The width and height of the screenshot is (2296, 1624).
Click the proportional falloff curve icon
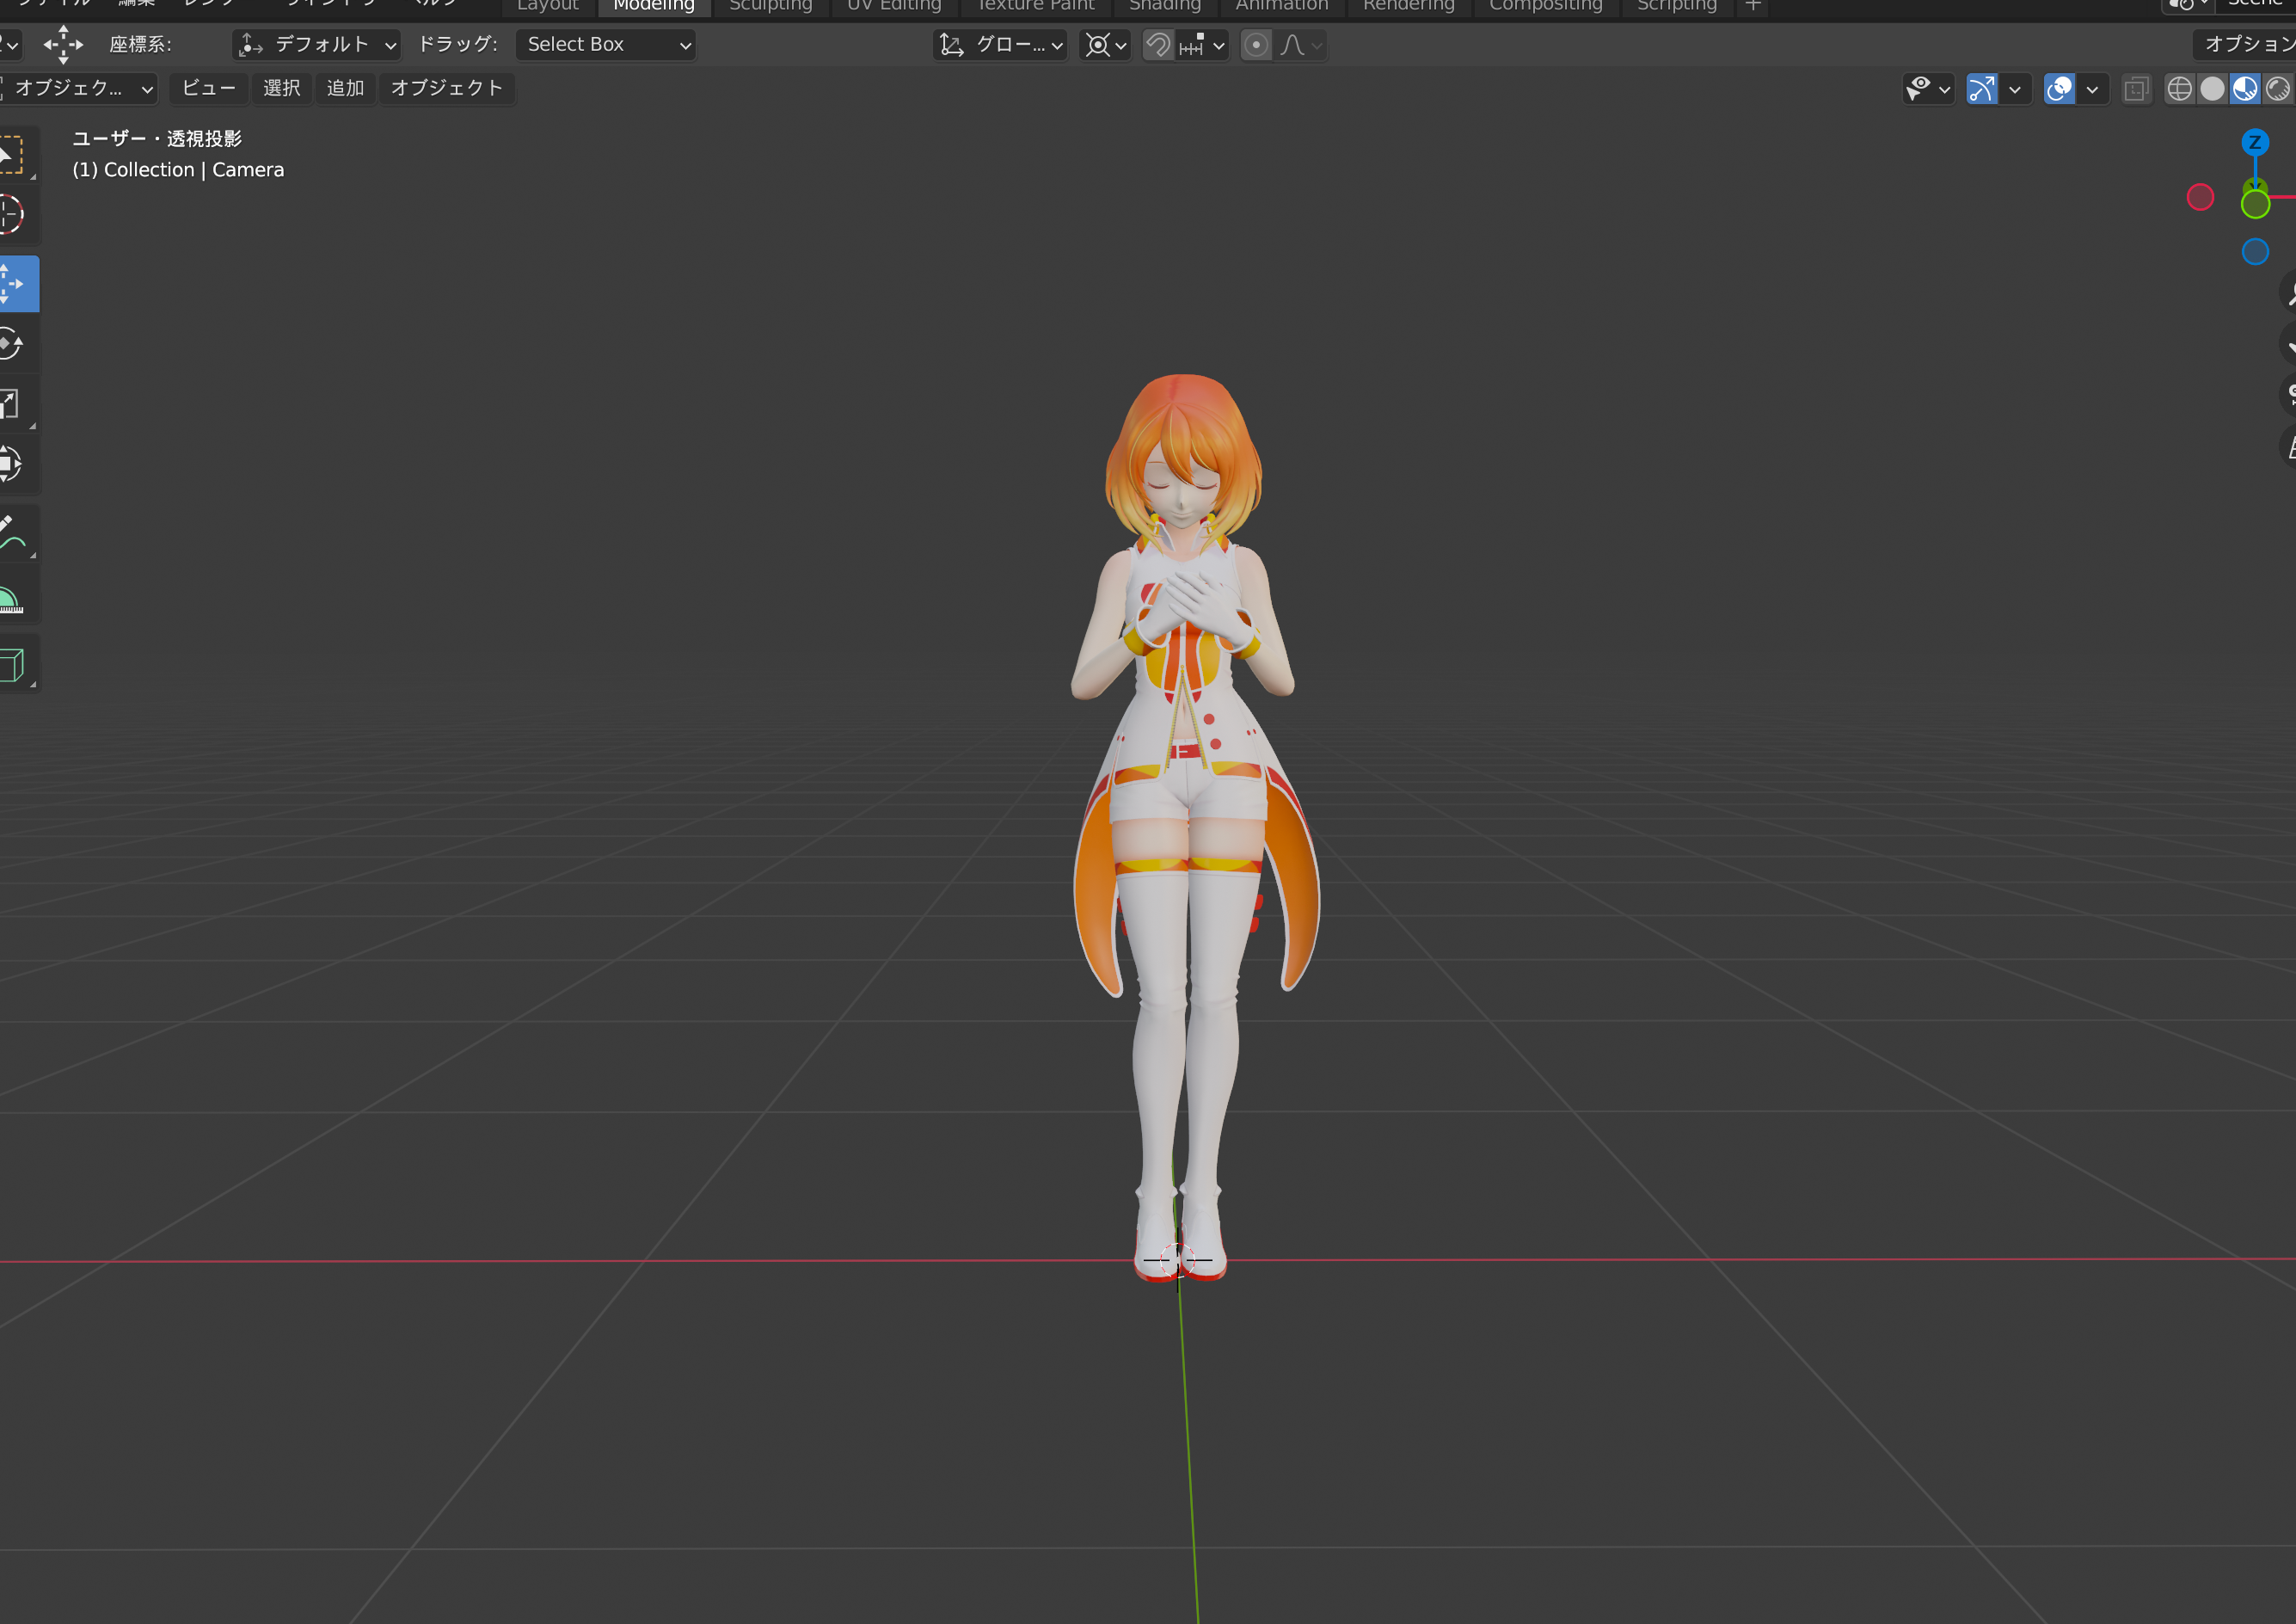pos(1292,45)
